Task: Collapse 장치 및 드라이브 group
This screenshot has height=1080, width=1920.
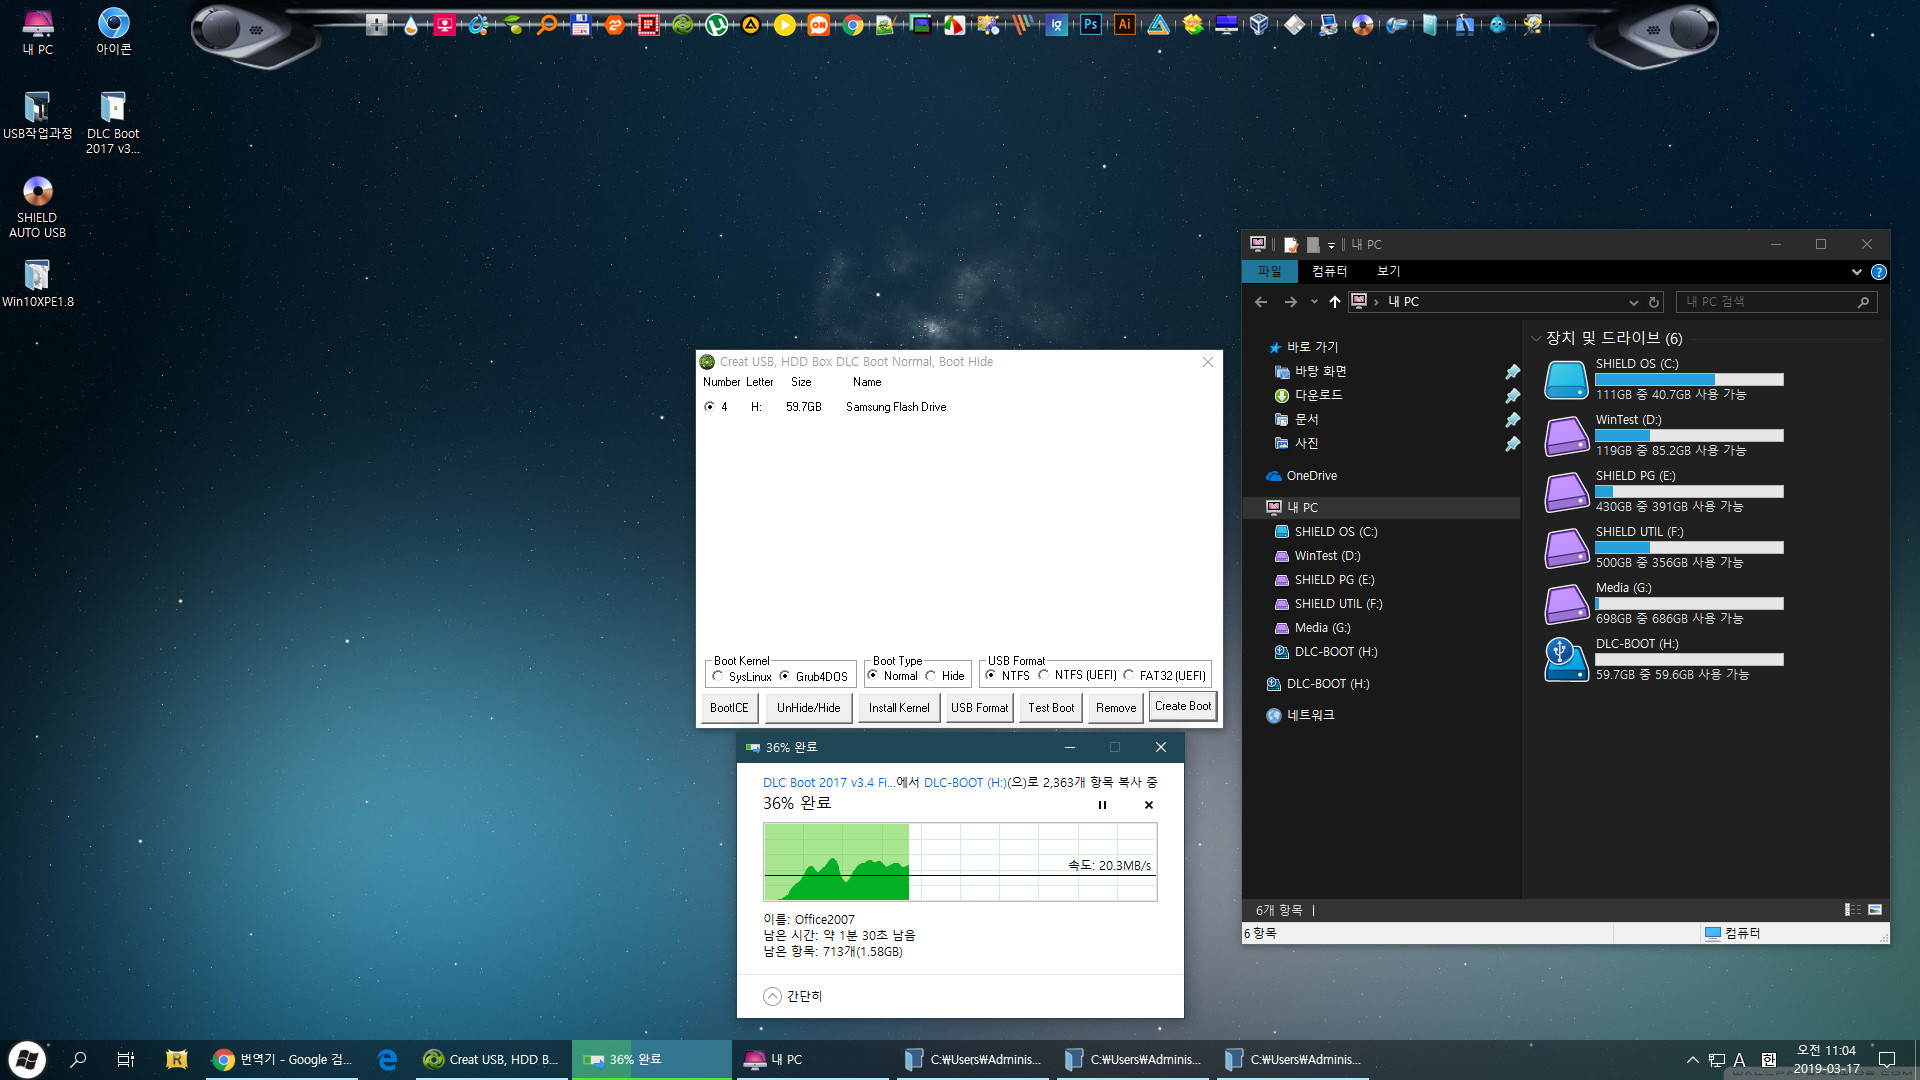Action: click(x=1536, y=339)
